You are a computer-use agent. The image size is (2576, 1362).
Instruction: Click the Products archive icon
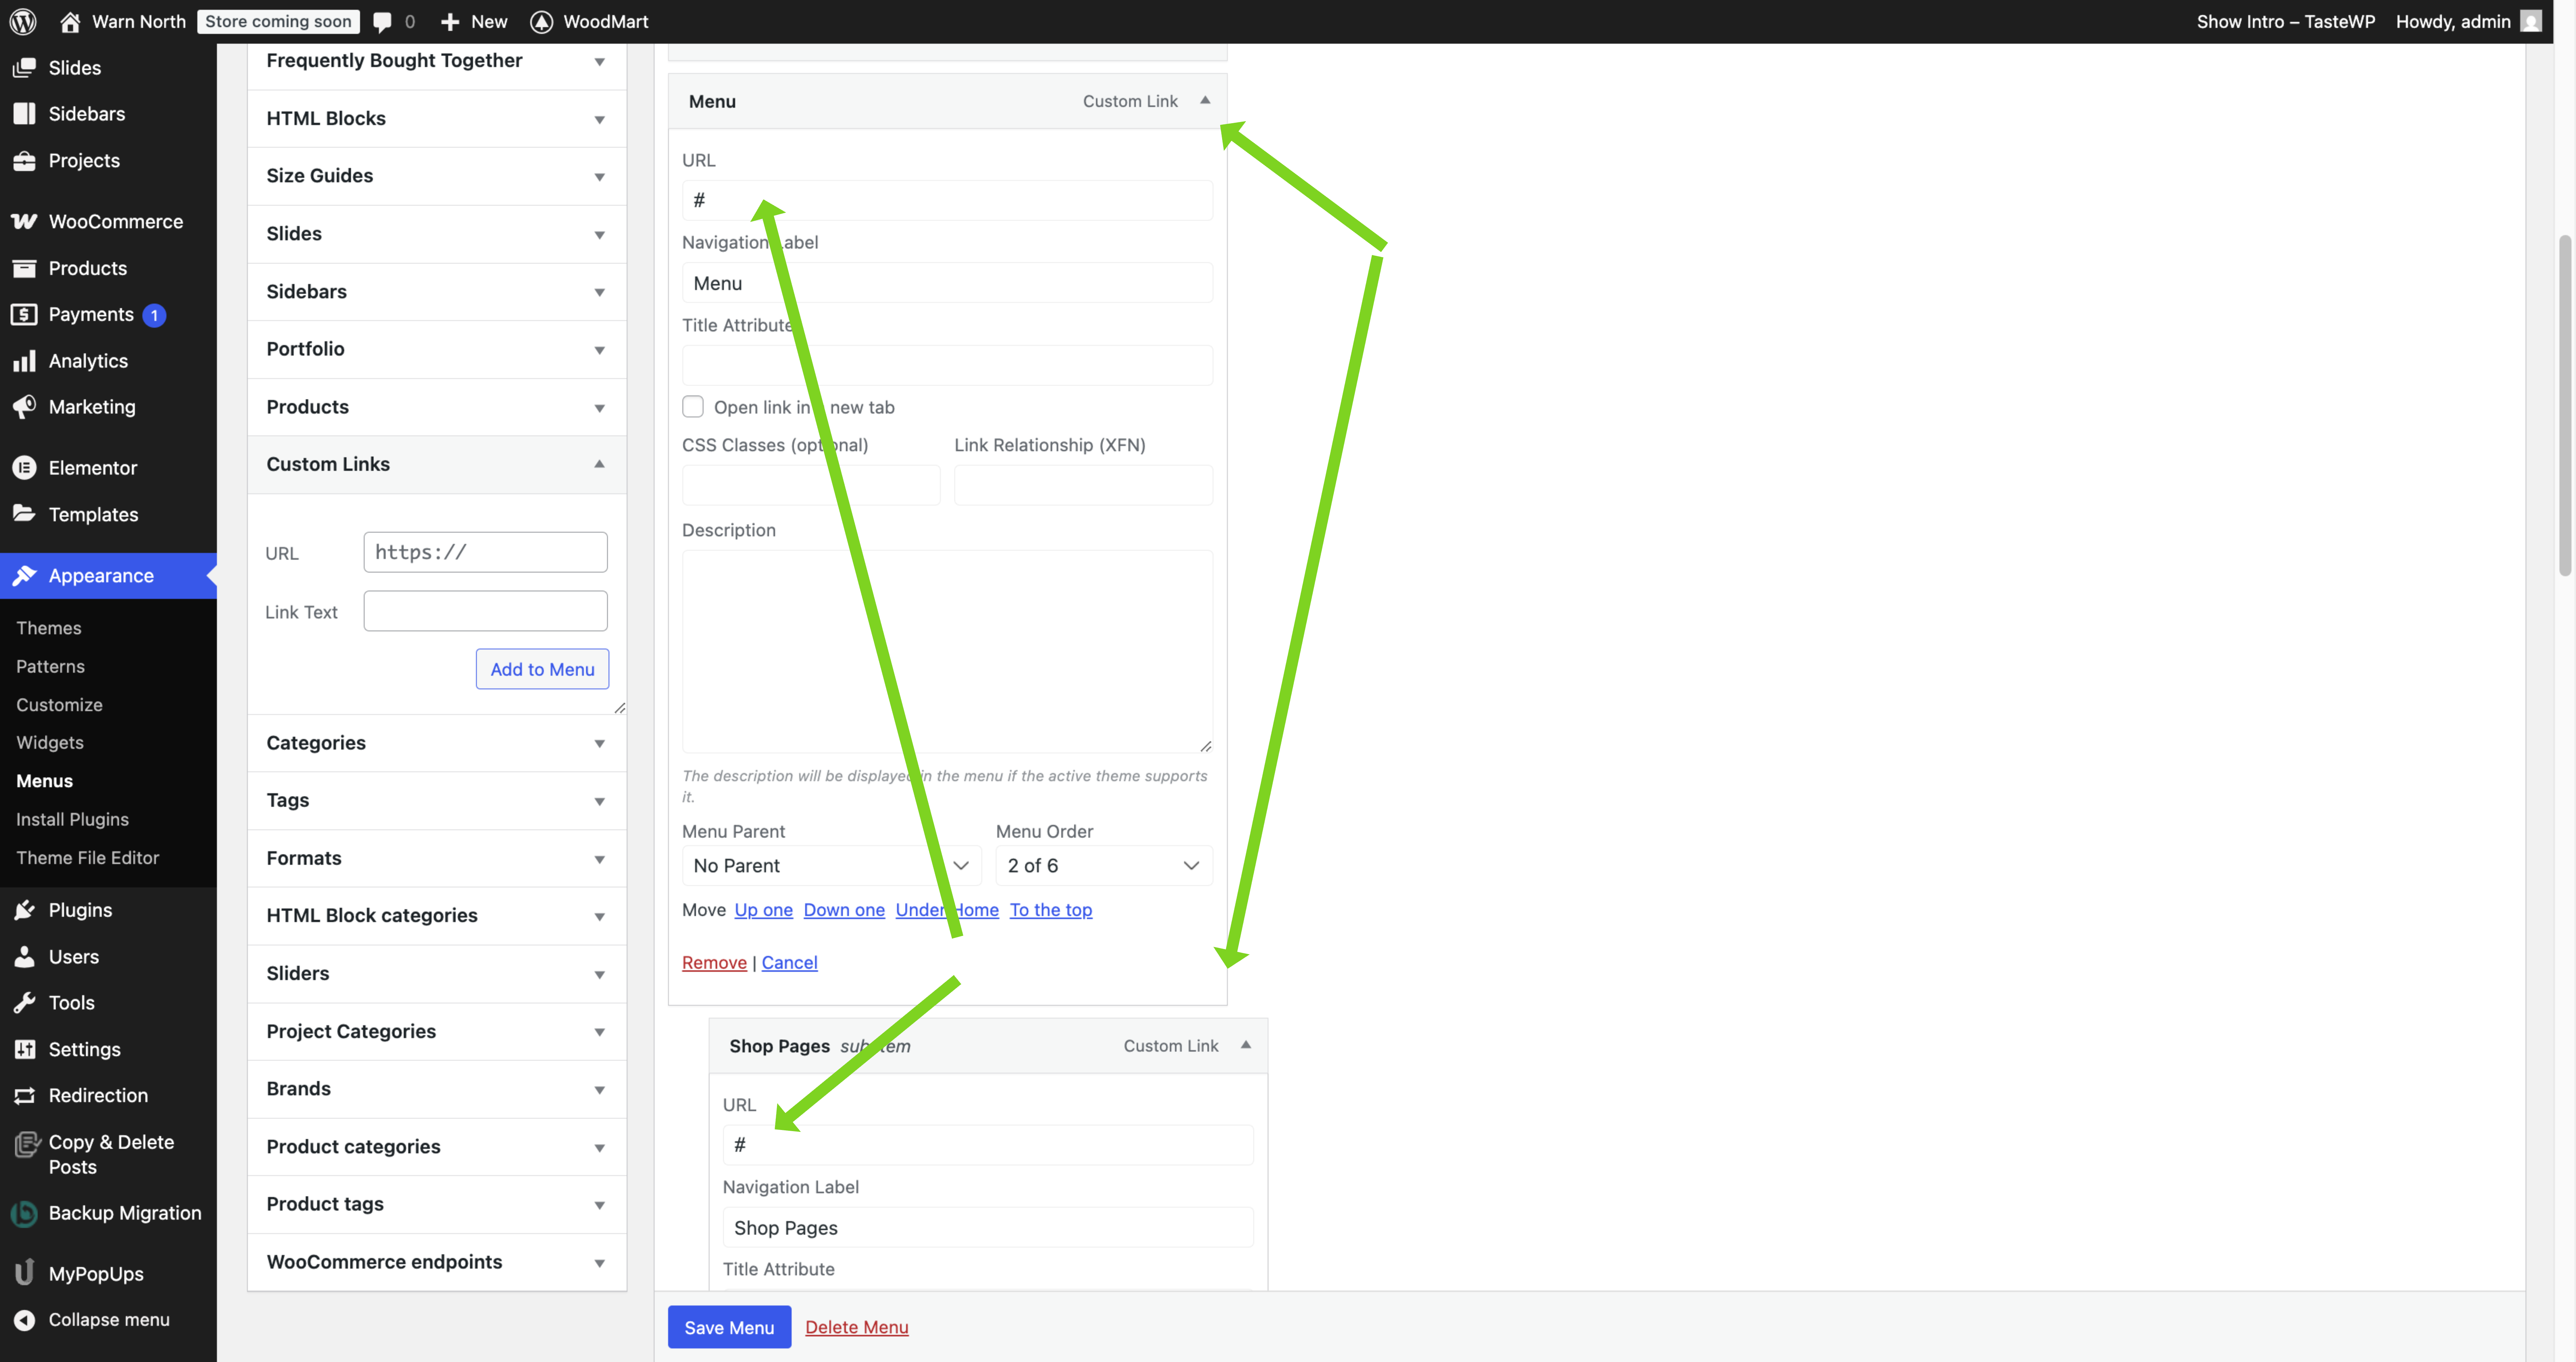pos(24,268)
